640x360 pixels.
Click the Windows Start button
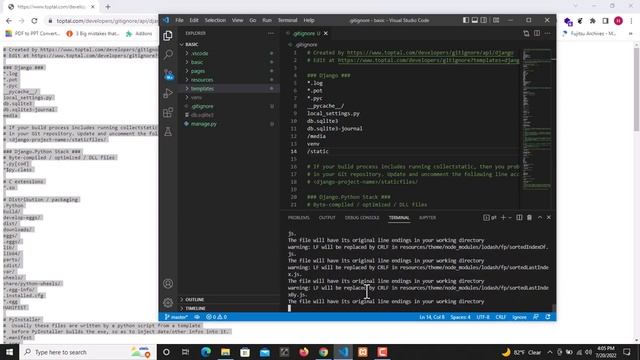[9, 352]
